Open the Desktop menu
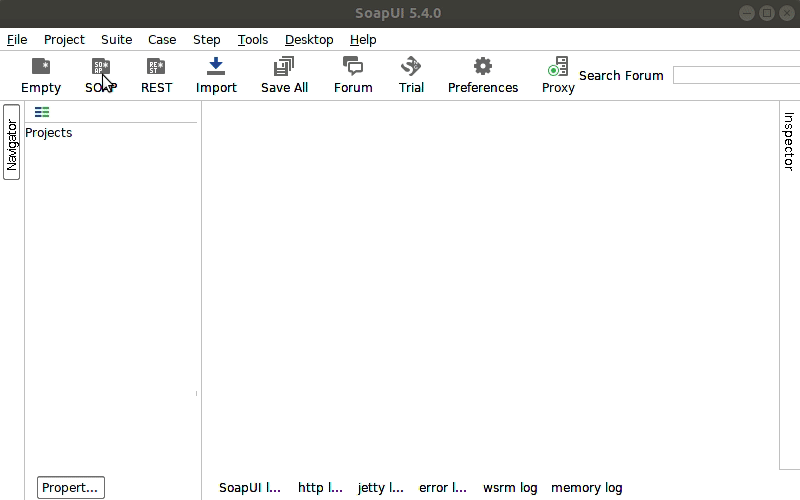 [309, 39]
